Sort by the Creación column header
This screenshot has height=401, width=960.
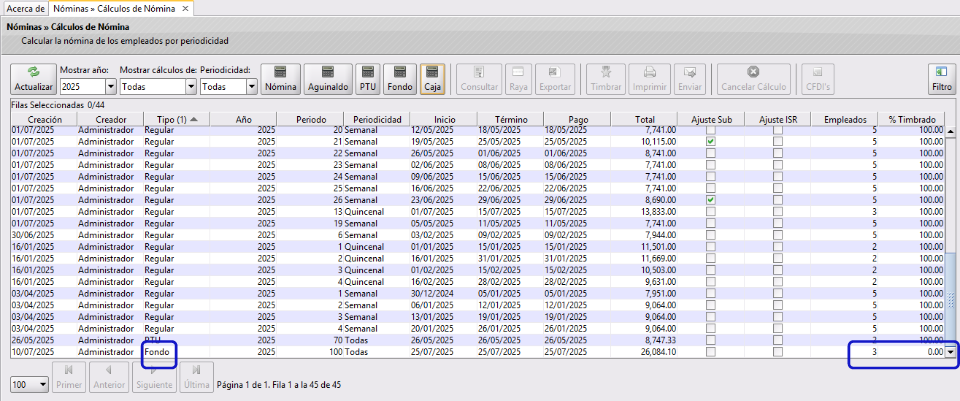coord(45,119)
